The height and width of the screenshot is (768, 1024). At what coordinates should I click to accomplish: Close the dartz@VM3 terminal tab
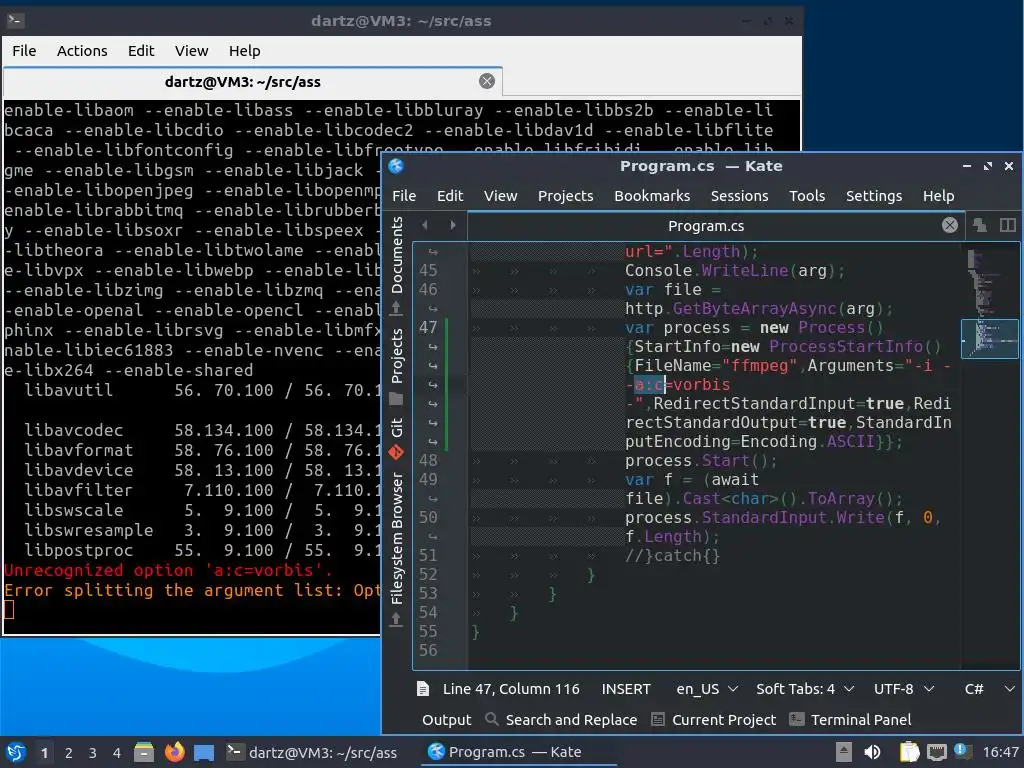point(487,81)
